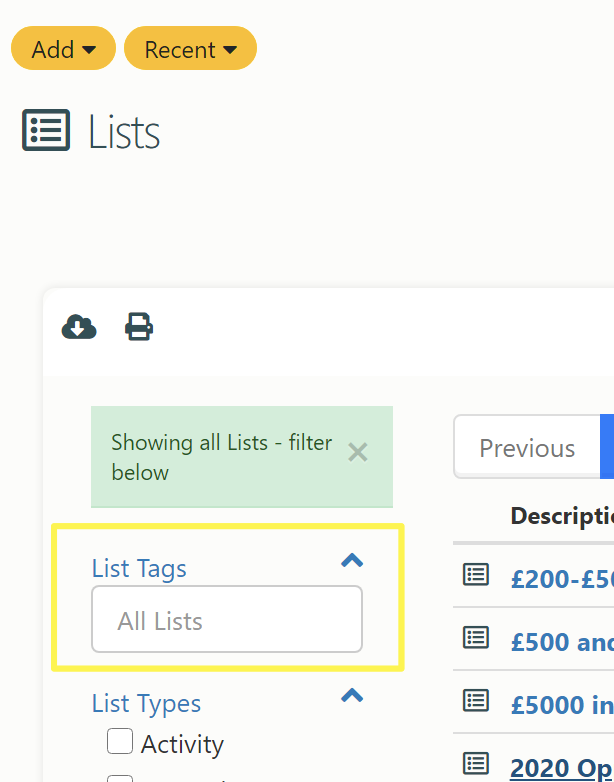Click list icon beside £5000 row
This screenshot has width=614, height=782.
pyautogui.click(x=476, y=700)
